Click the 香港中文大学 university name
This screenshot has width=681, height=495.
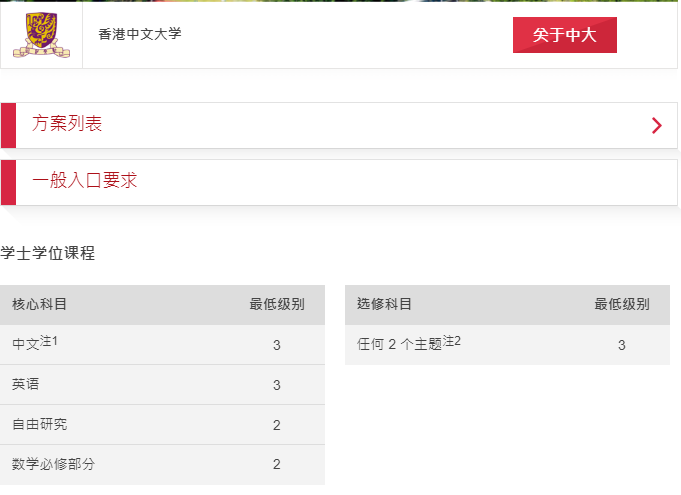[x=140, y=34]
